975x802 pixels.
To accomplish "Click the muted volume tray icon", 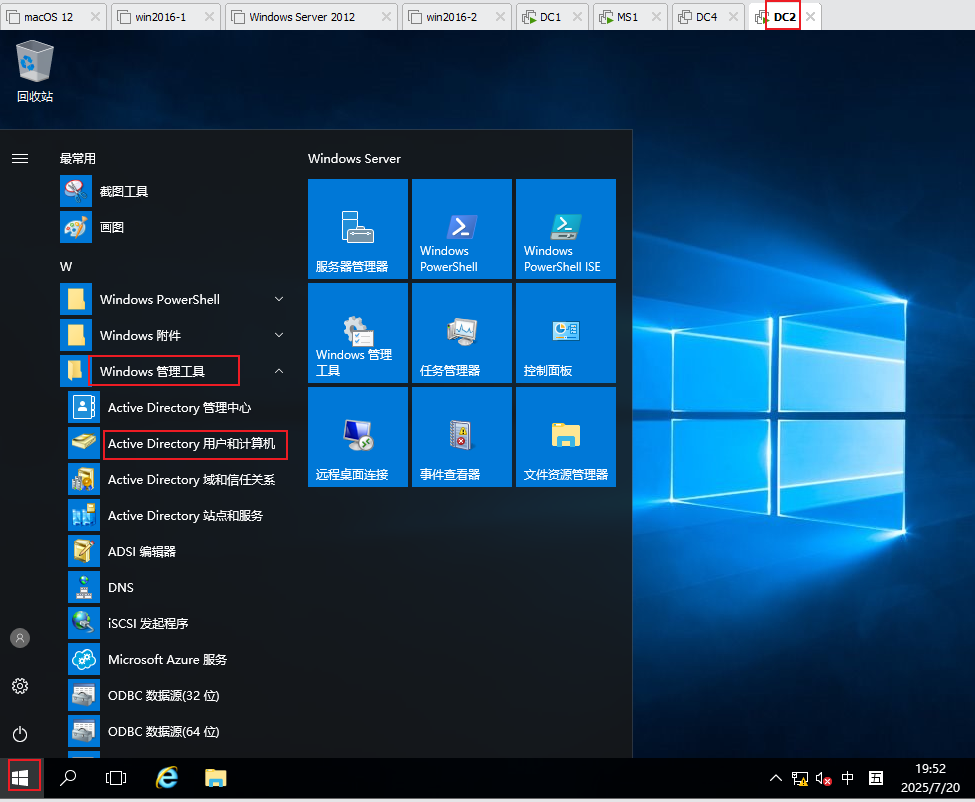I will pos(823,778).
